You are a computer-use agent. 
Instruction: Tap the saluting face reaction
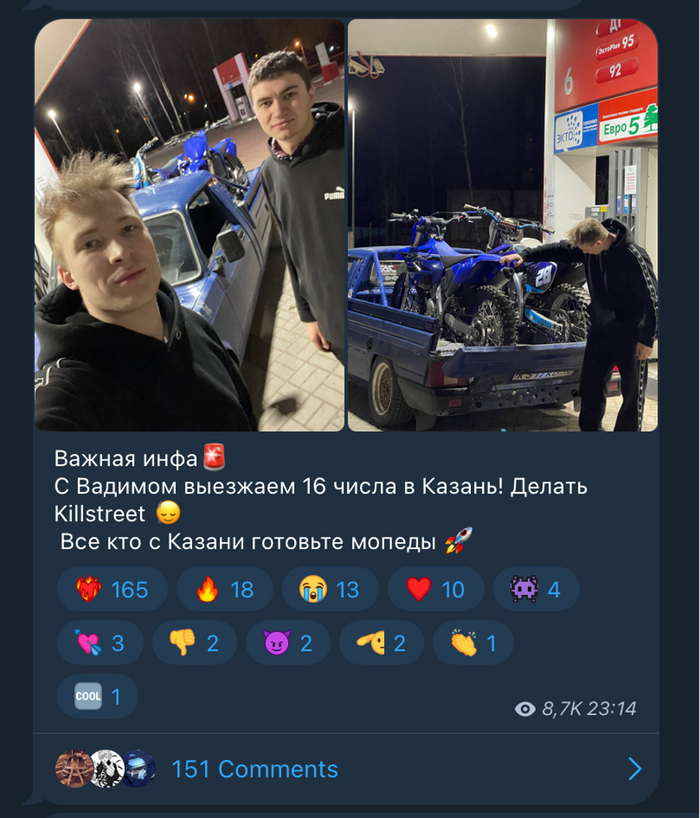tap(381, 643)
